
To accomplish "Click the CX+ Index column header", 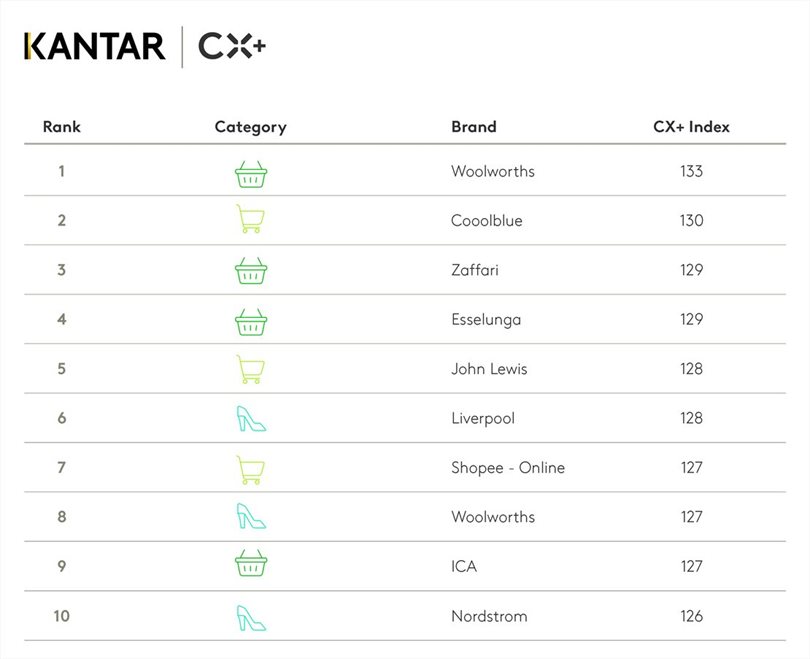I will [x=691, y=127].
